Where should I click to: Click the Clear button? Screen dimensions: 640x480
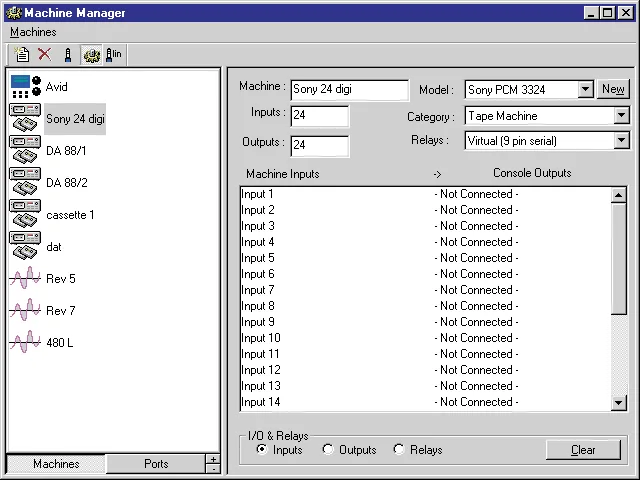pos(583,450)
